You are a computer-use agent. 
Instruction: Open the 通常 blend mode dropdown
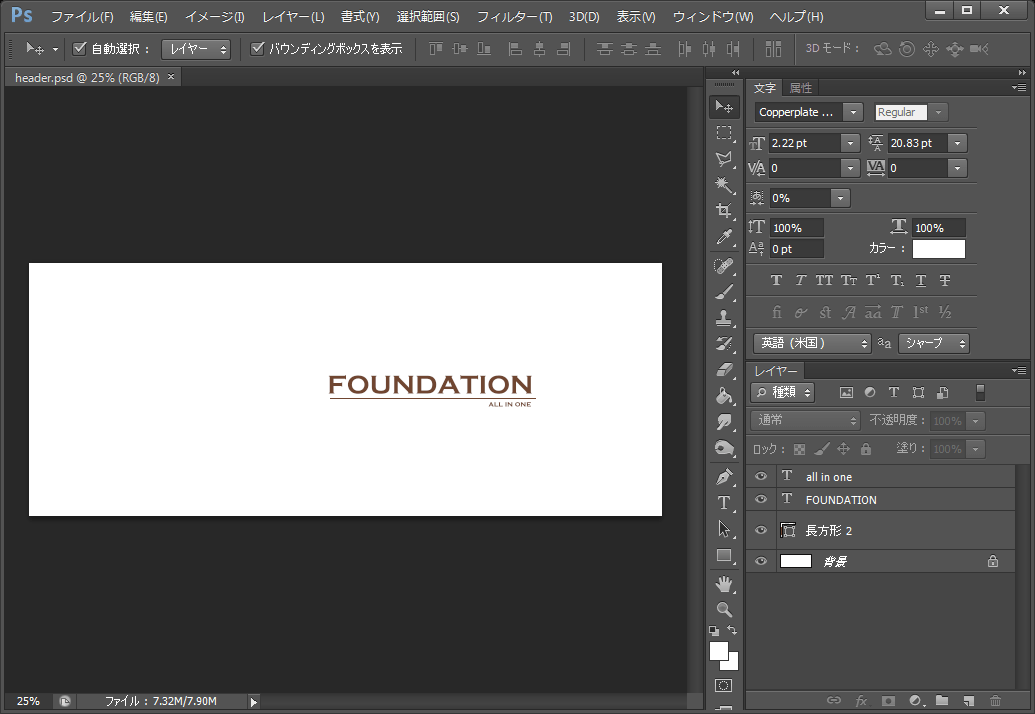[x=805, y=420]
